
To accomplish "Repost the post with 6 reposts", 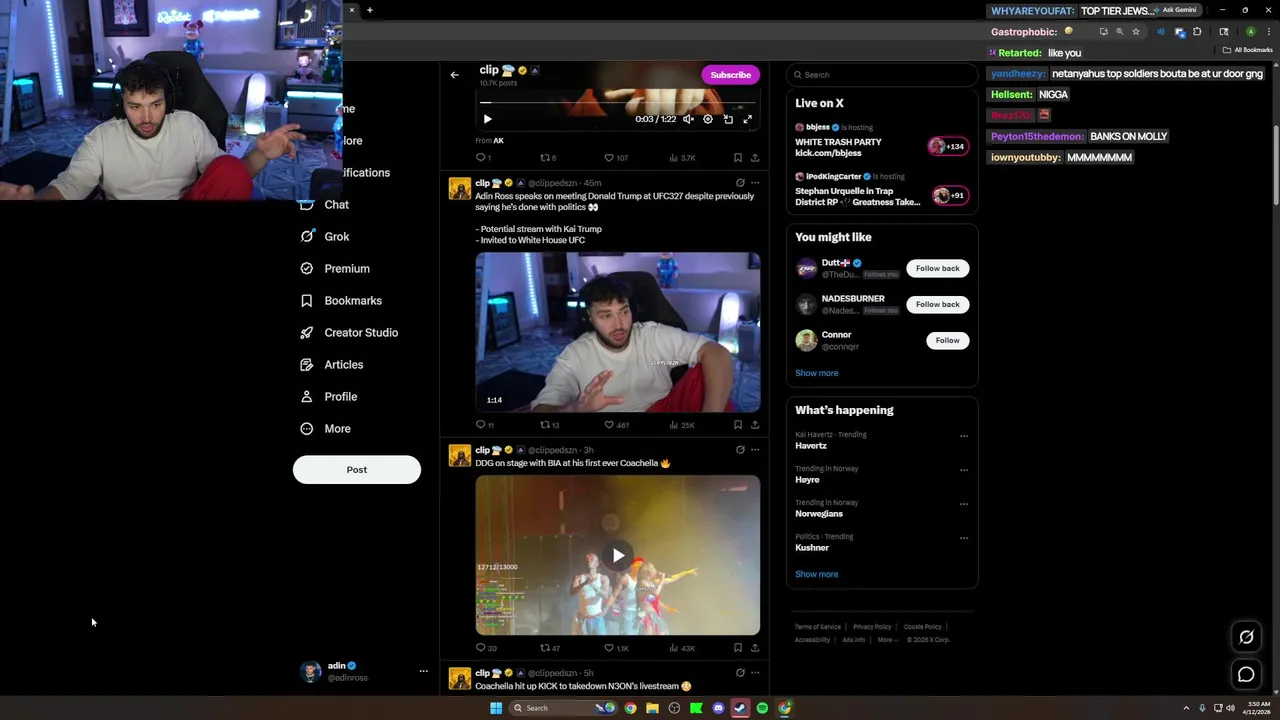I will coord(548,158).
